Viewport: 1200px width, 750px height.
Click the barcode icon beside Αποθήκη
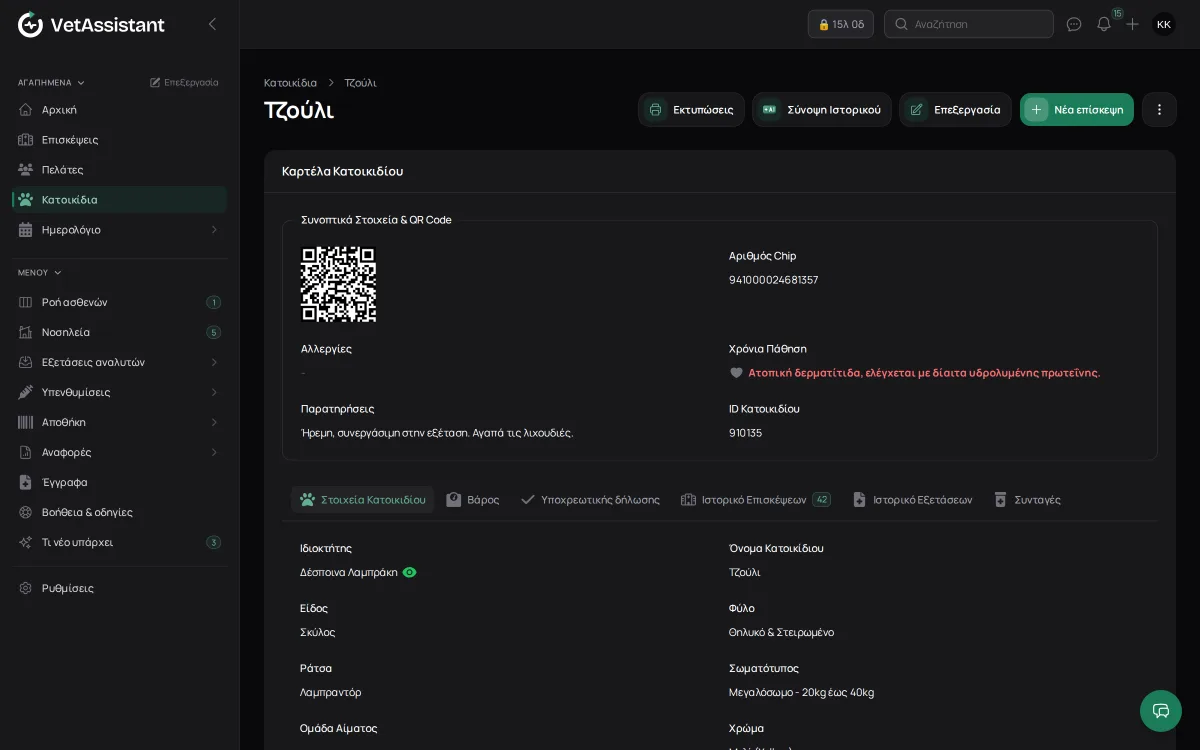tap(26, 422)
